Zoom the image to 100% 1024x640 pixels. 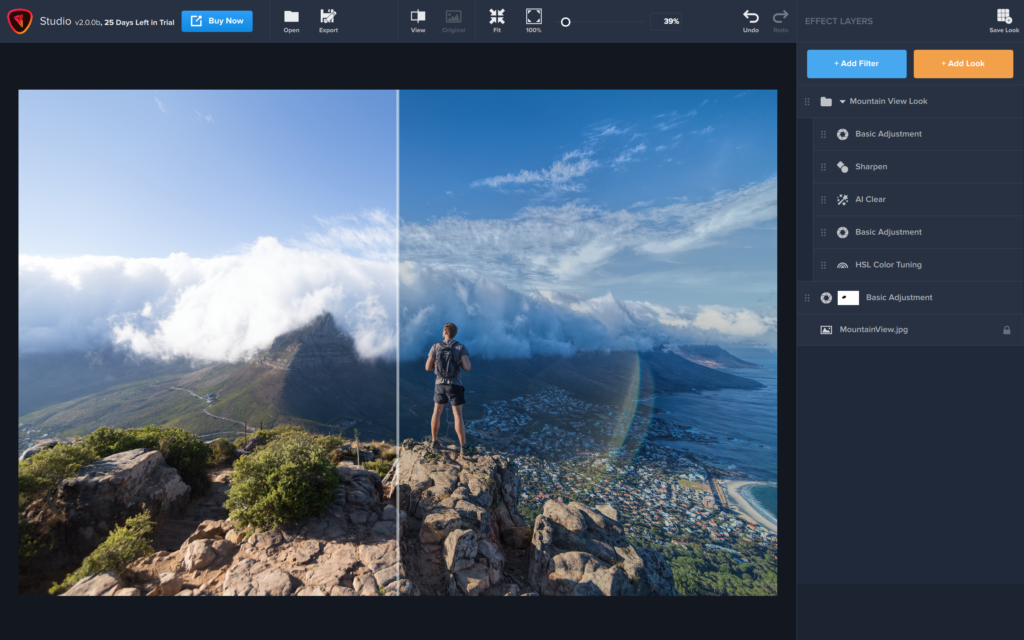(533, 20)
